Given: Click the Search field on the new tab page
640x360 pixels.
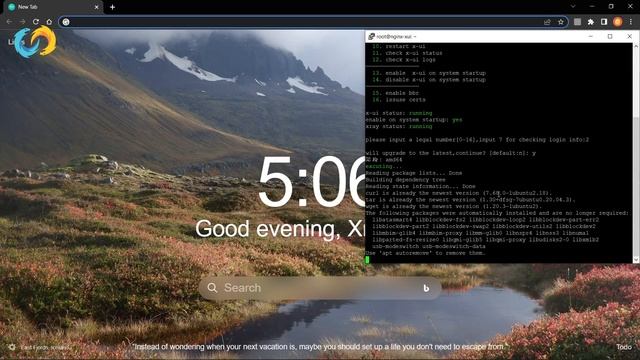Looking at the screenshot, I should click(x=320, y=288).
